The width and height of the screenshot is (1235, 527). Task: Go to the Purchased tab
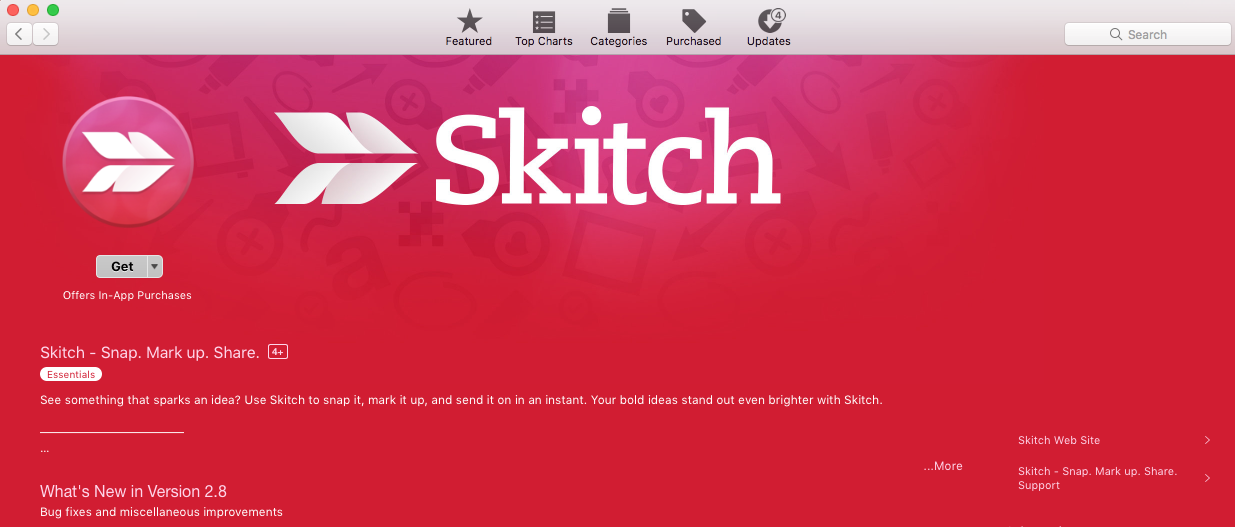coord(693,27)
